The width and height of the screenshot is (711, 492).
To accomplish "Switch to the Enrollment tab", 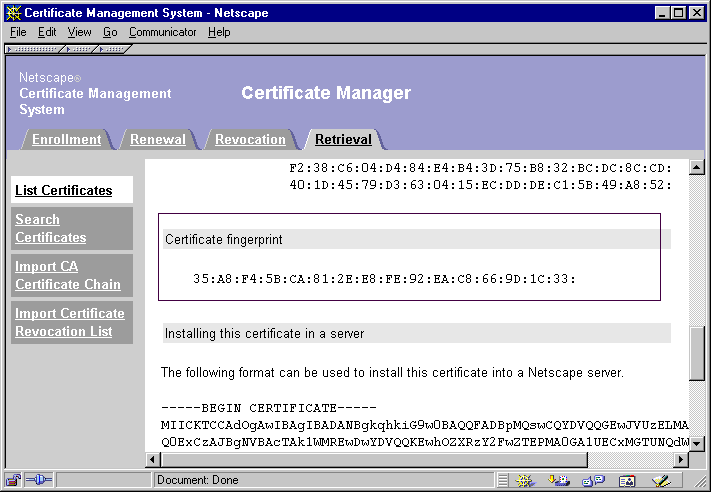I will tap(67, 139).
